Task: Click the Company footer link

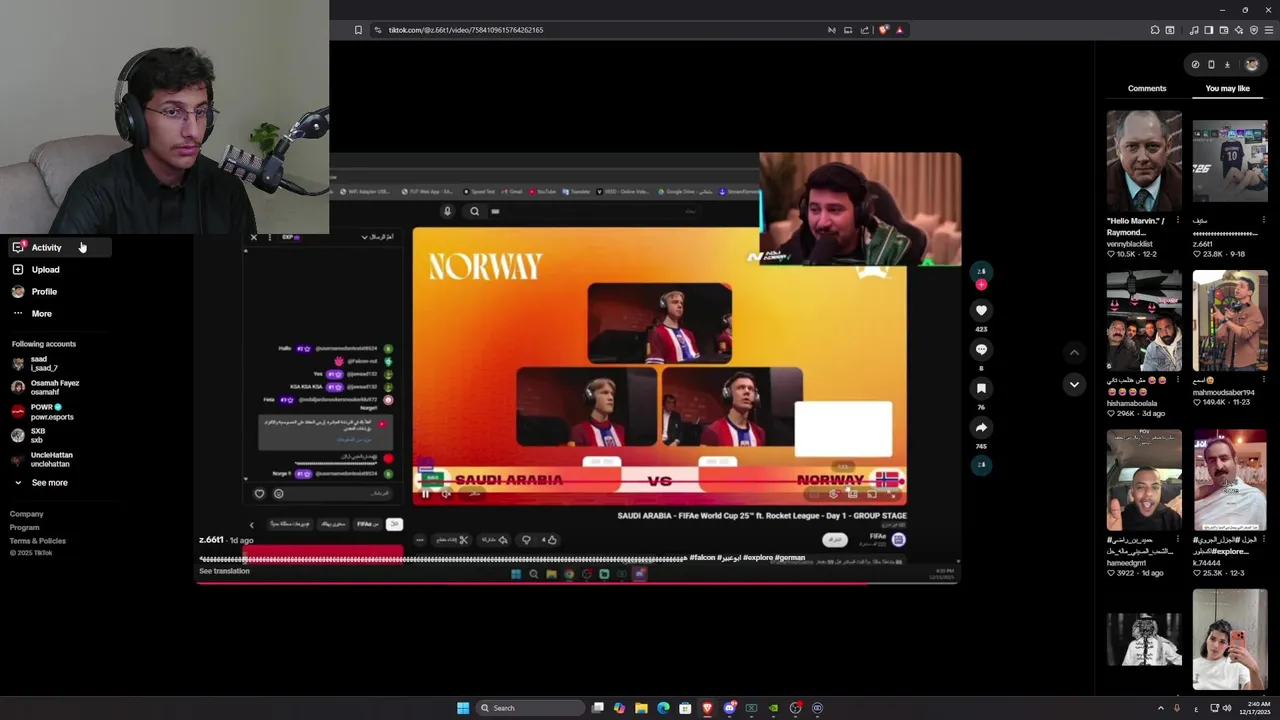Action: point(27,514)
